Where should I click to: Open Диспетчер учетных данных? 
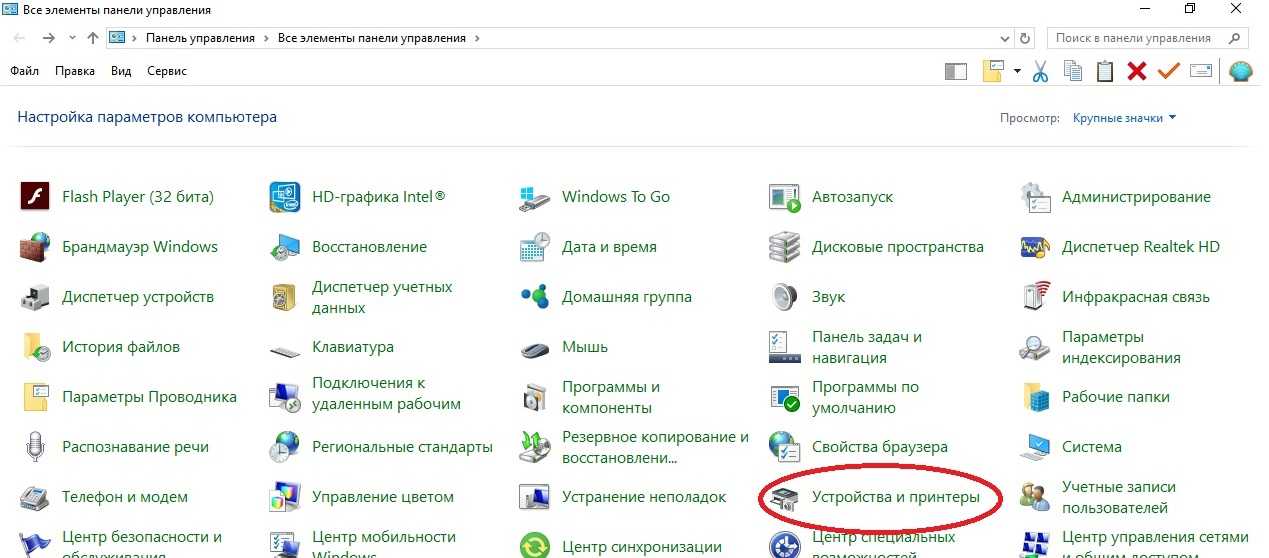pyautogui.click(x=362, y=297)
